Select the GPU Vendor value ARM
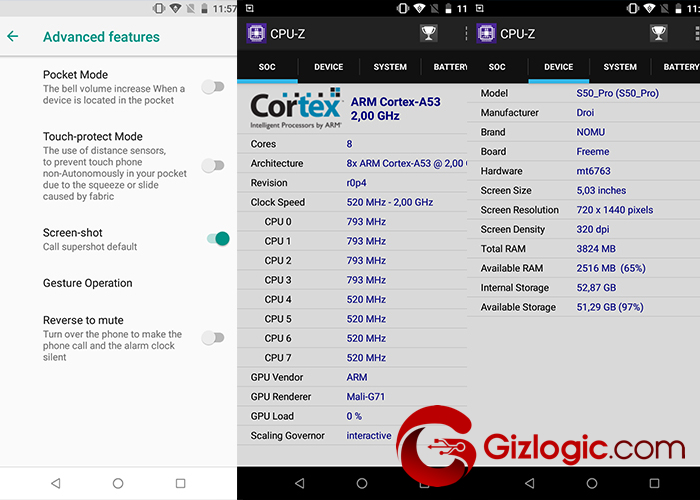Screen dimensions: 700x500 (357, 377)
